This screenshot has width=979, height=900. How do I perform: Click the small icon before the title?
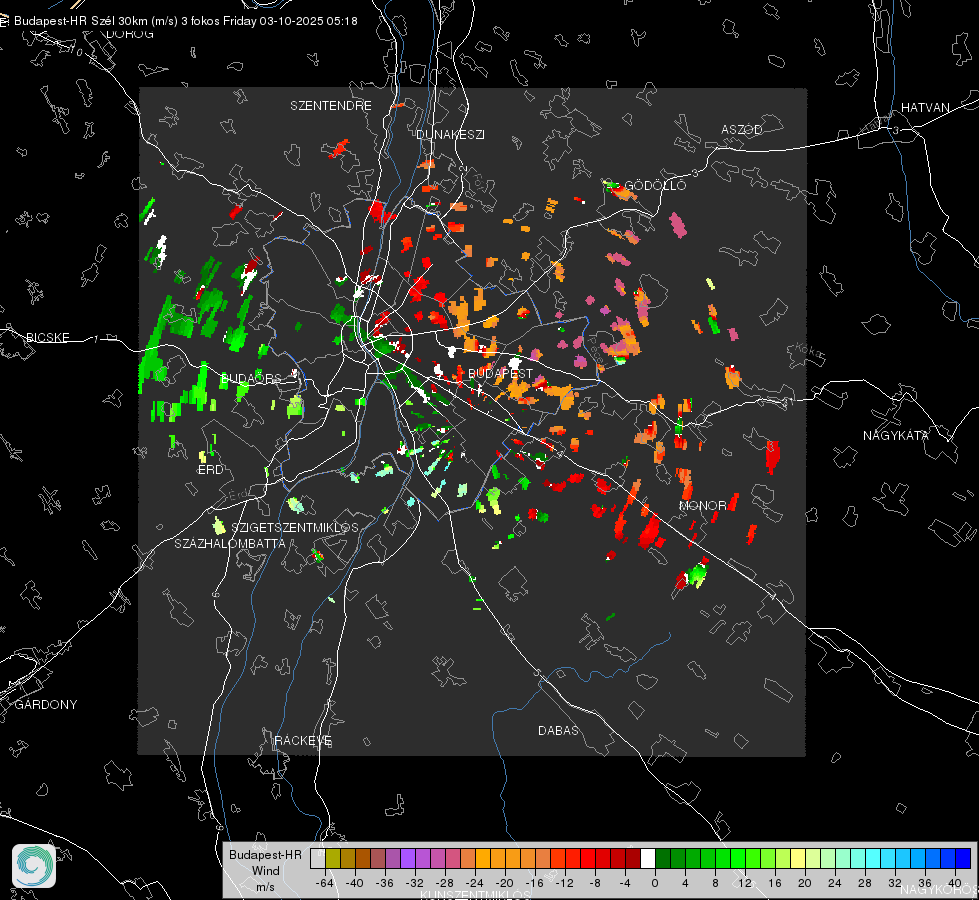point(4,21)
